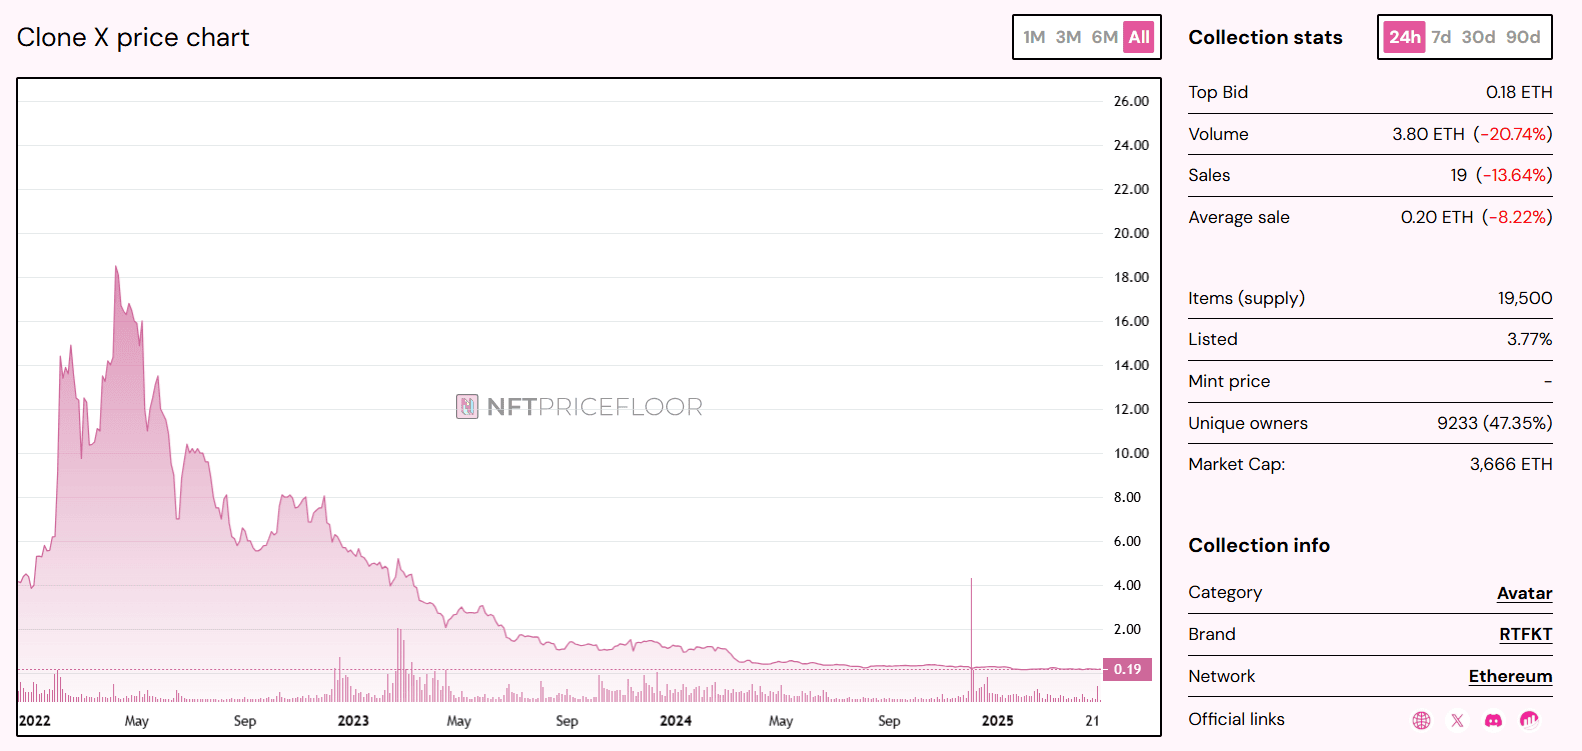This screenshot has height=751, width=1582.
Task: Show 90d collection stats
Action: [x=1523, y=37]
